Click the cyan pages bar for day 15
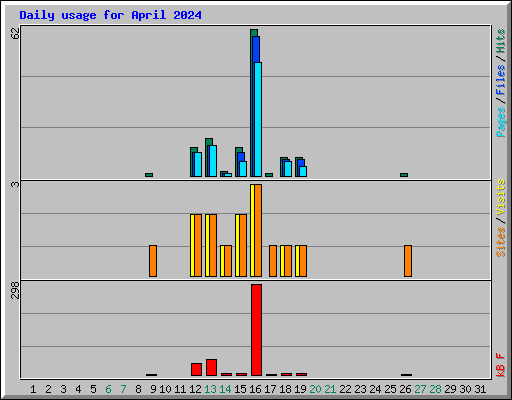The height and width of the screenshot is (400, 512). (x=243, y=169)
